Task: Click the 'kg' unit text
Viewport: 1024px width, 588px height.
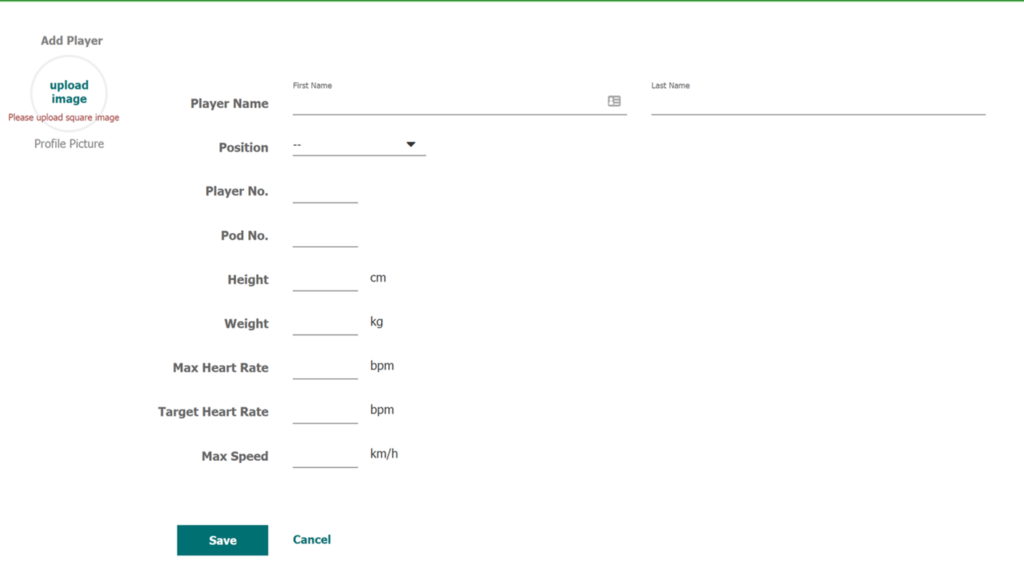Action: click(x=377, y=322)
